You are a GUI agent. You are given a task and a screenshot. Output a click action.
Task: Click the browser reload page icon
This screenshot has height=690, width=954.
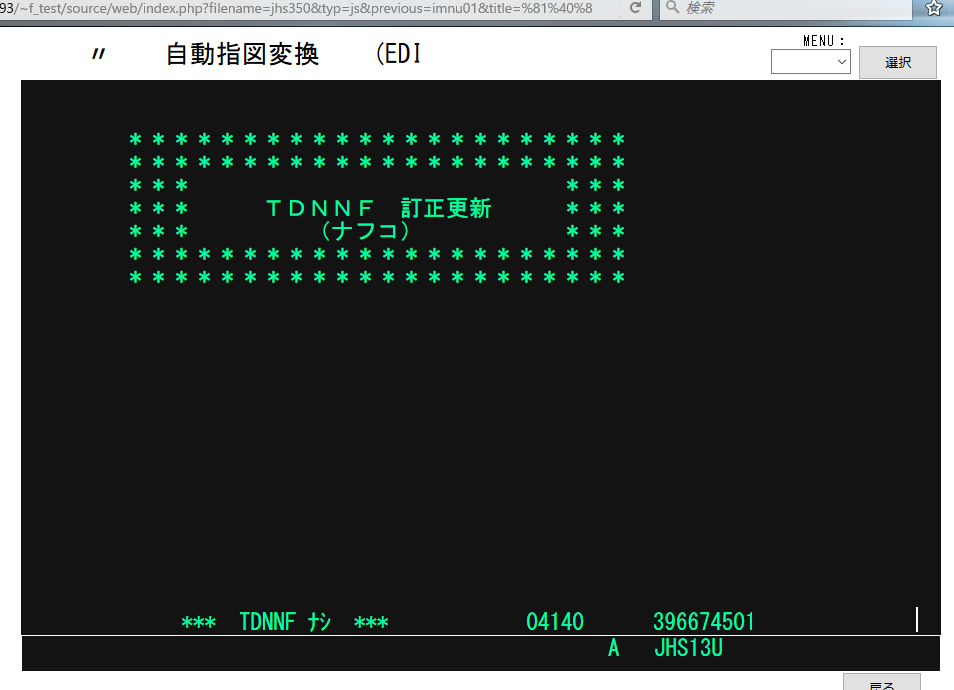[635, 8]
